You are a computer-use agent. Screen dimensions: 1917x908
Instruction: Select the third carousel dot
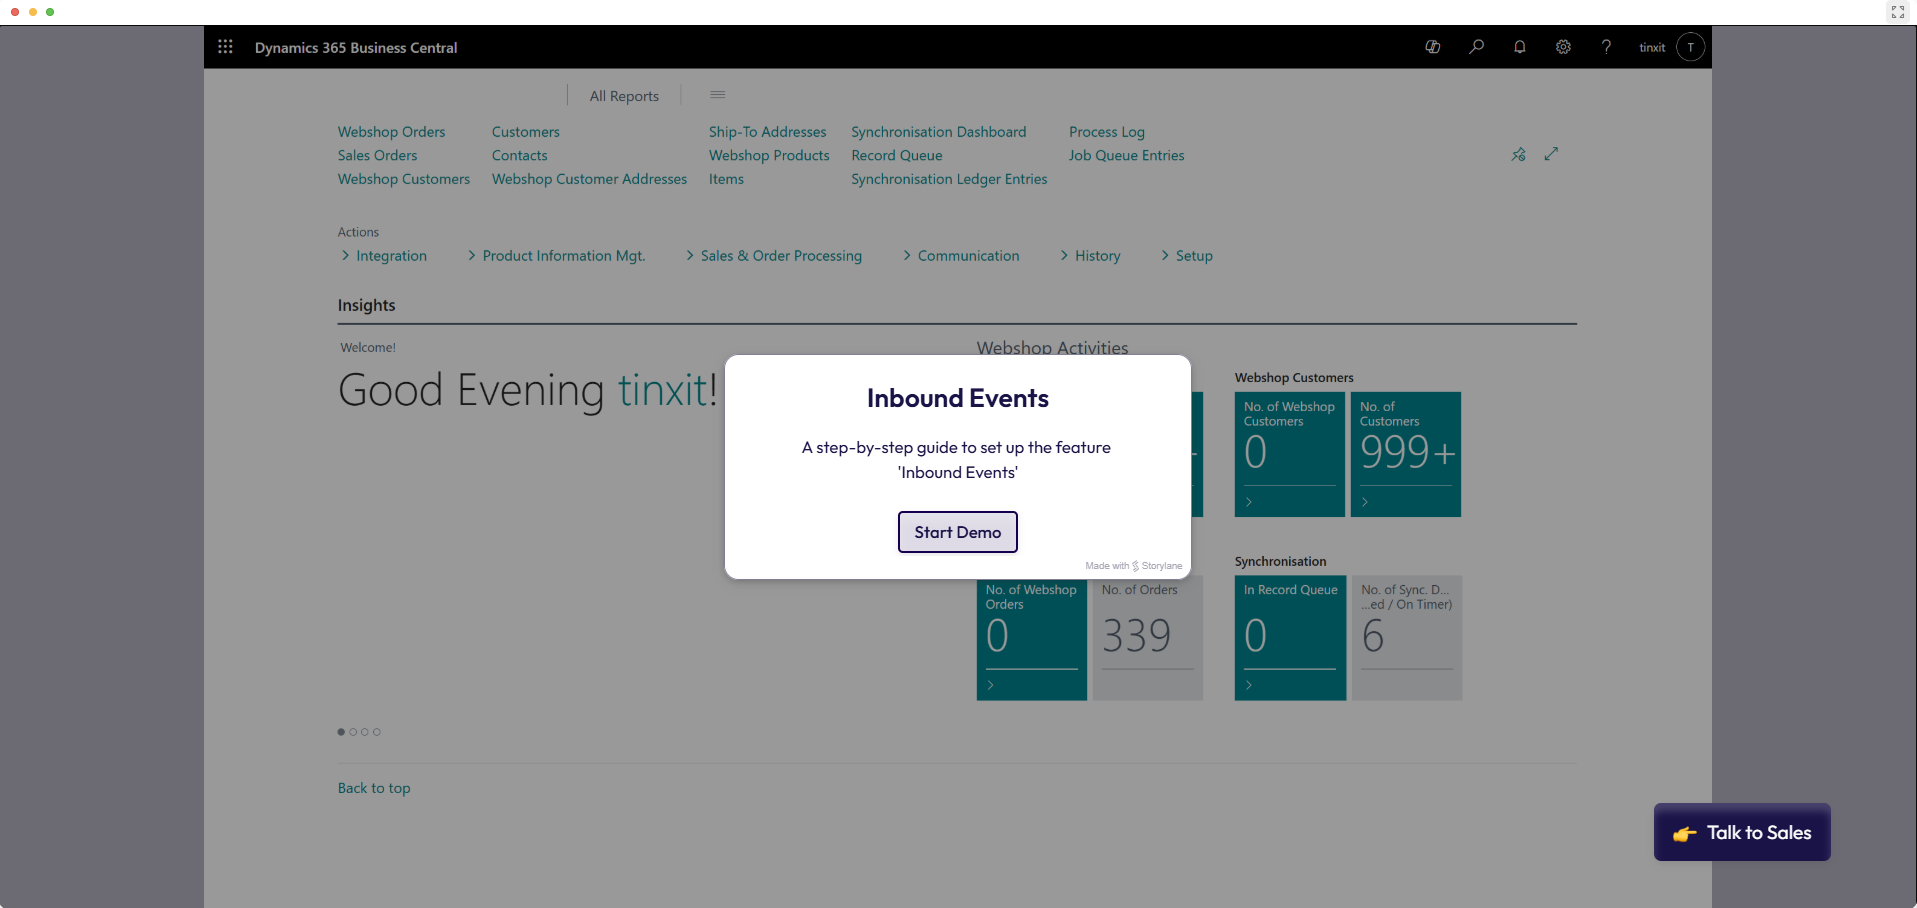(x=365, y=732)
